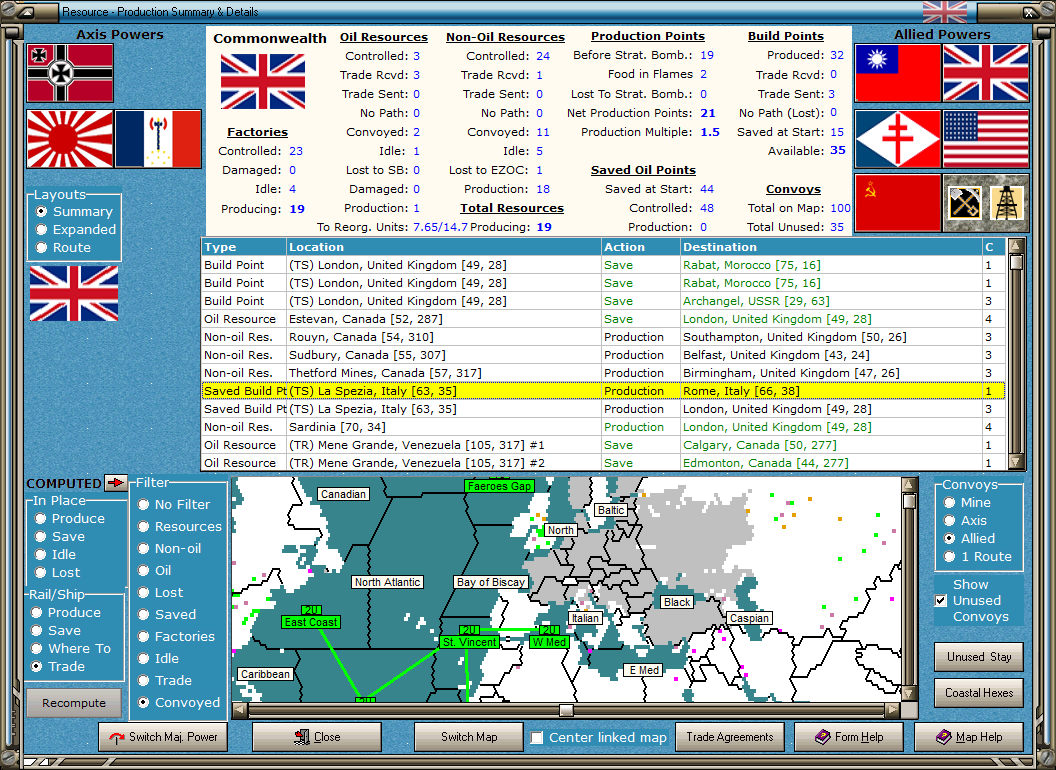The height and width of the screenshot is (770, 1056).
Task: Click the red arrow beside COMPUTED
Action: (116, 483)
